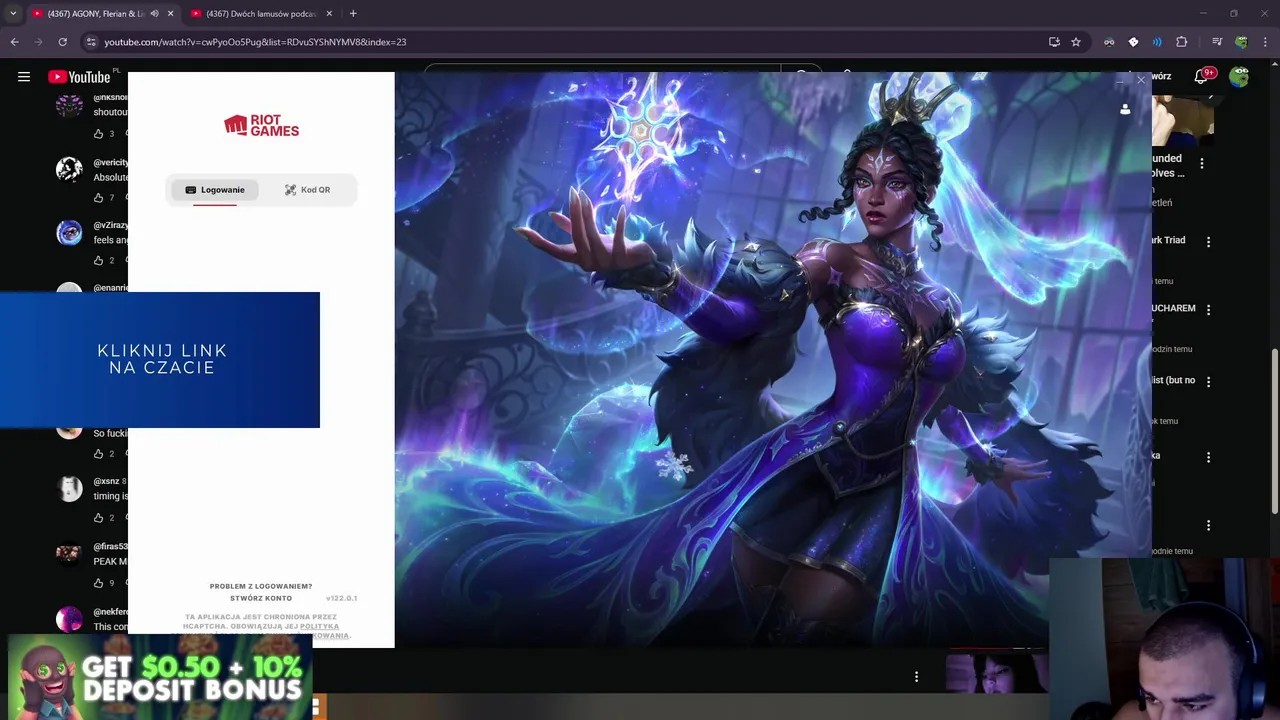Click the @vericity username
1280x720 pixels.
point(111,162)
